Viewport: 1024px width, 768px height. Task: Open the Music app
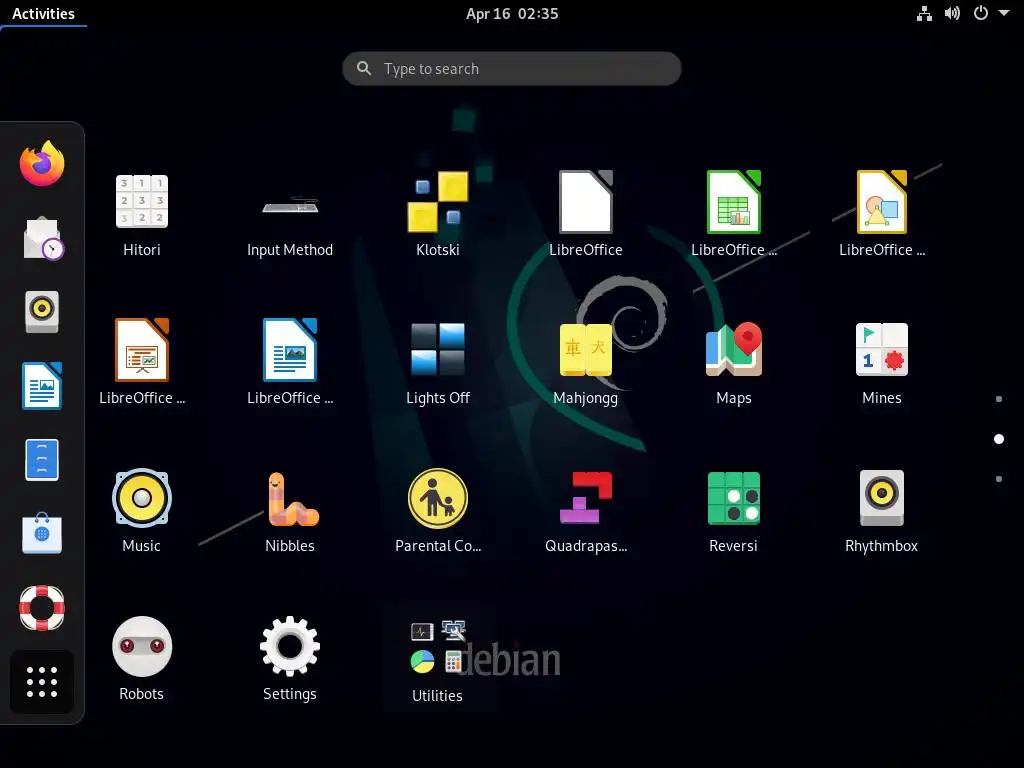[x=142, y=511]
